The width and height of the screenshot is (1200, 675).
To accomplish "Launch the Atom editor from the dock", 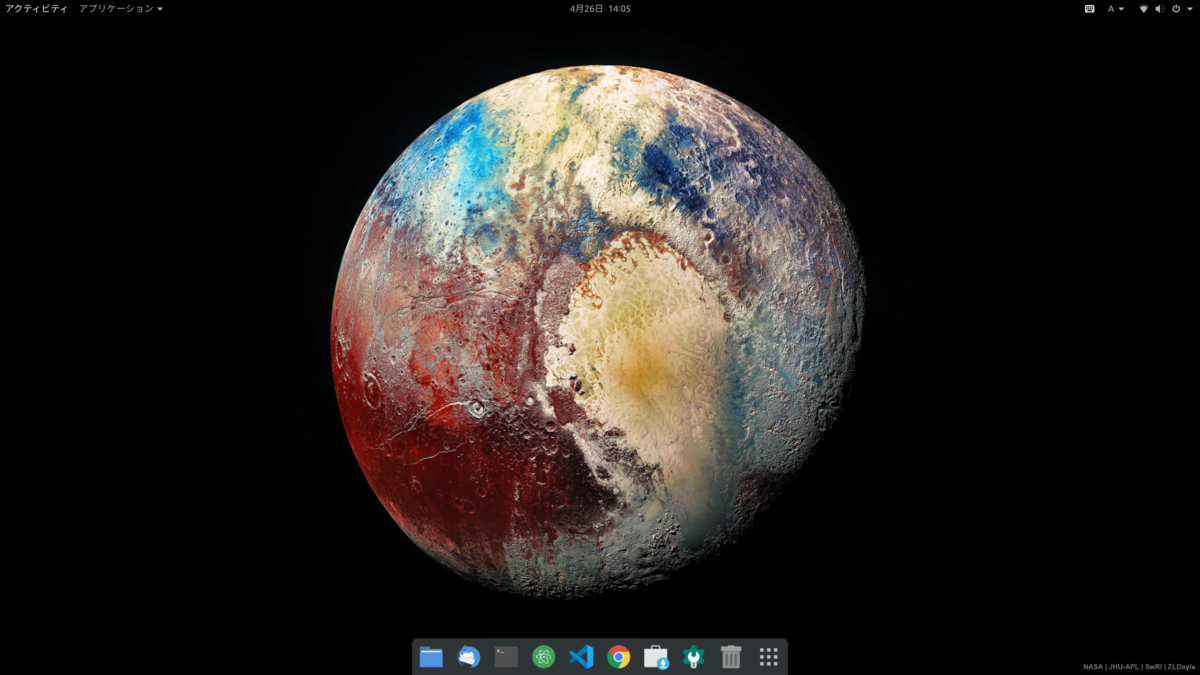I will pos(543,657).
